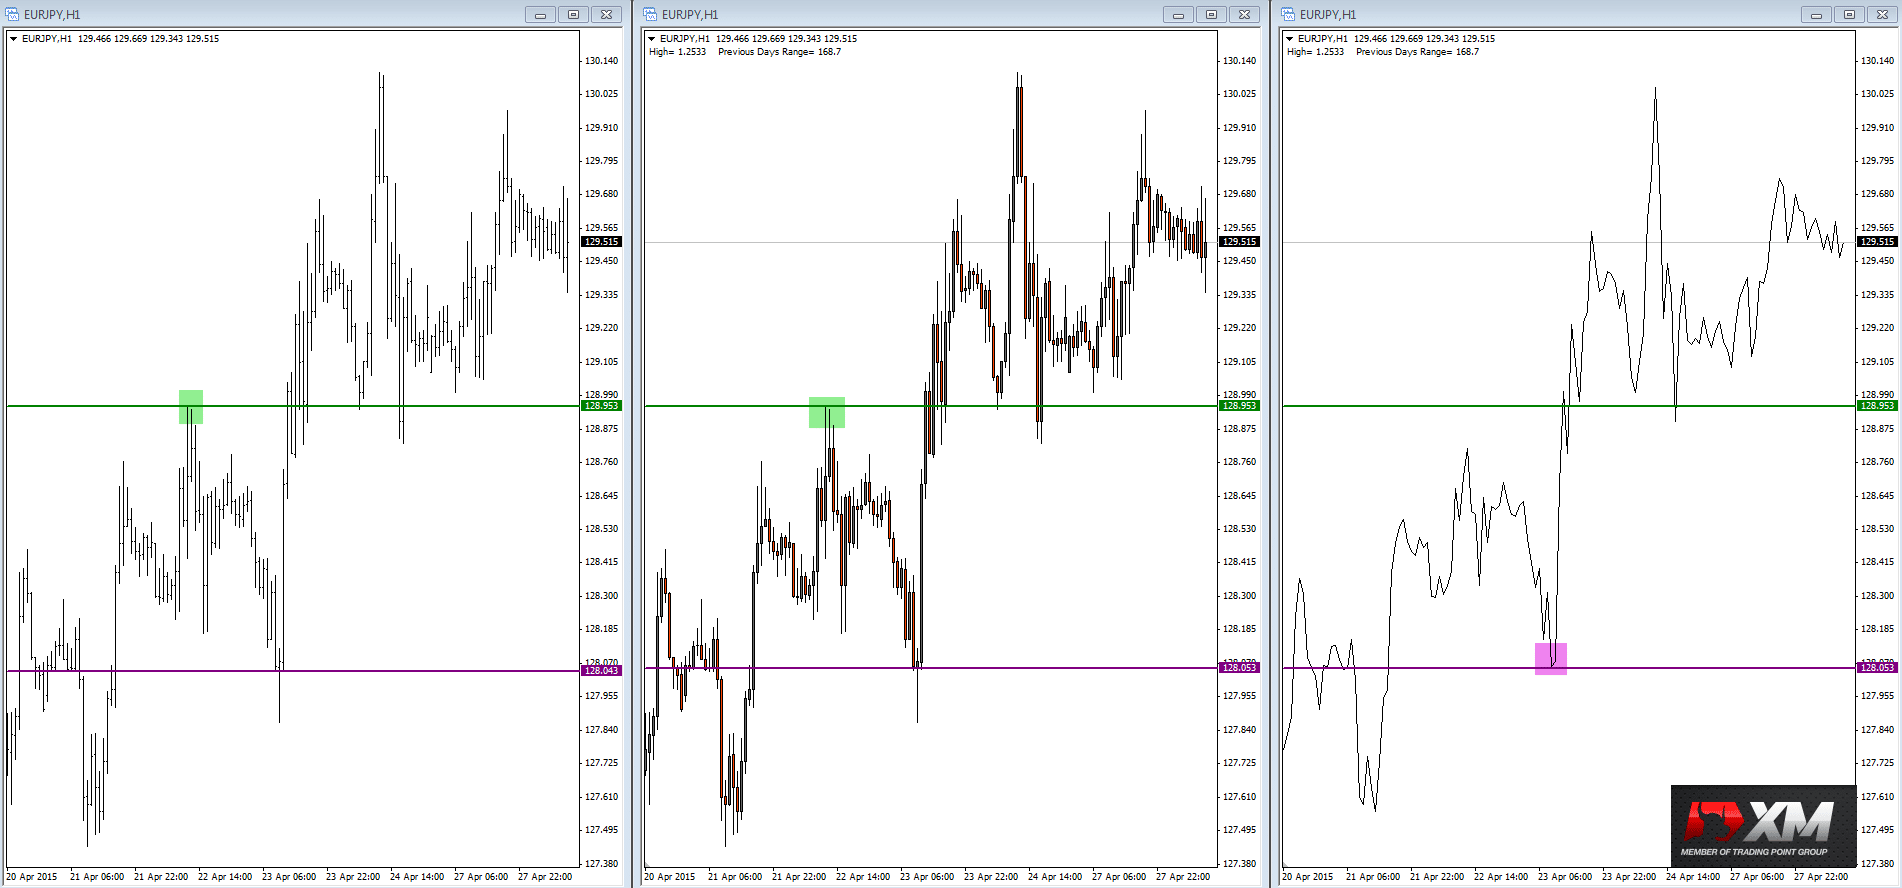Minimize the left EURJPY,H1 chart window

540,14
